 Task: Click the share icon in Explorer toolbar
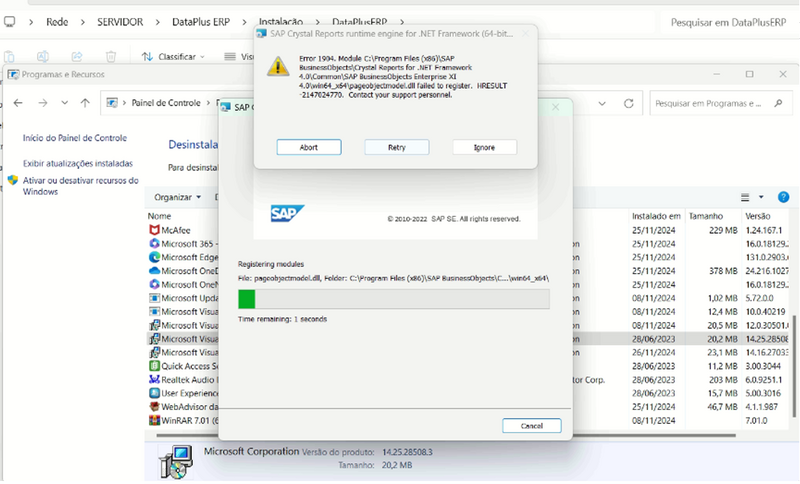77,57
